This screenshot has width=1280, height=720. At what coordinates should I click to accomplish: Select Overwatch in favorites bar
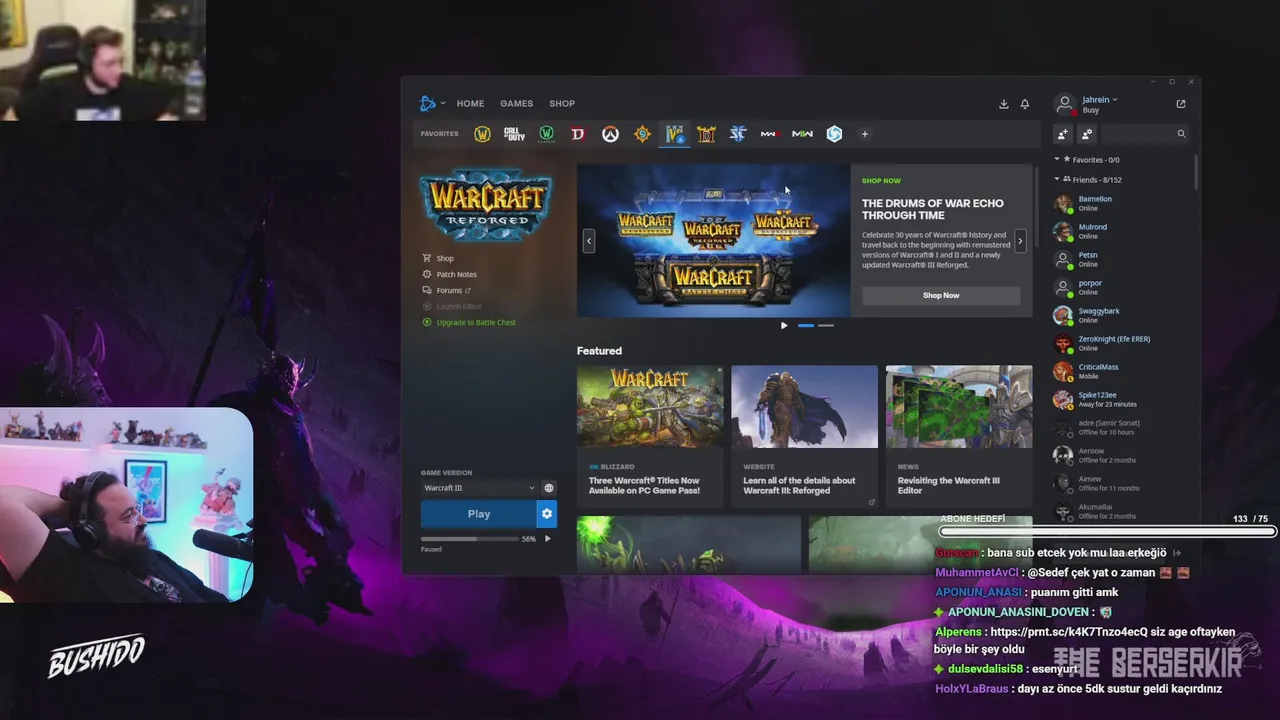pos(610,134)
